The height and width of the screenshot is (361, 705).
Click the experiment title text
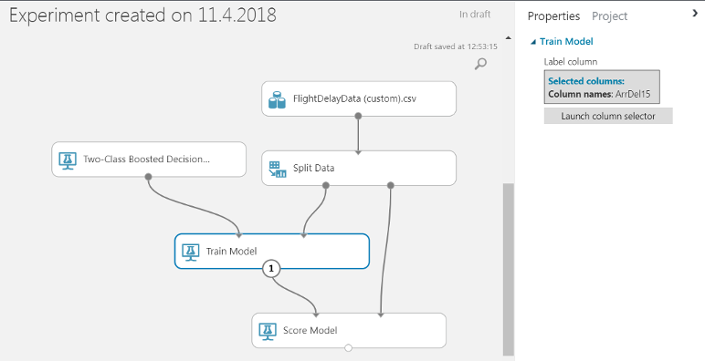pyautogui.click(x=143, y=16)
